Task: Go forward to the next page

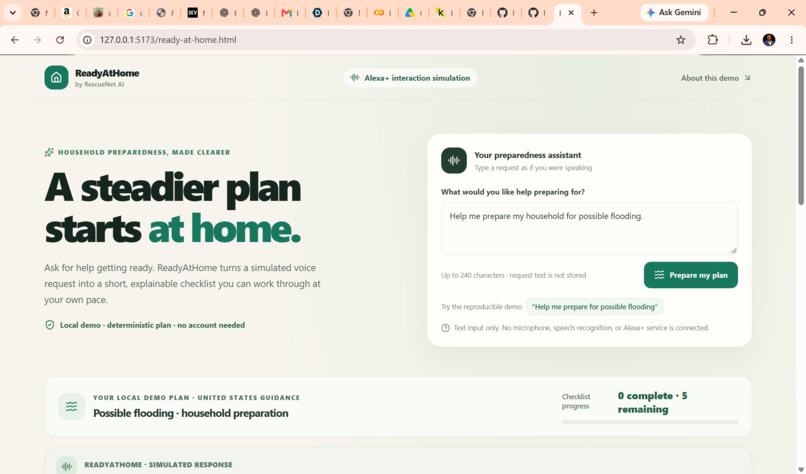Action: pyautogui.click(x=37, y=40)
